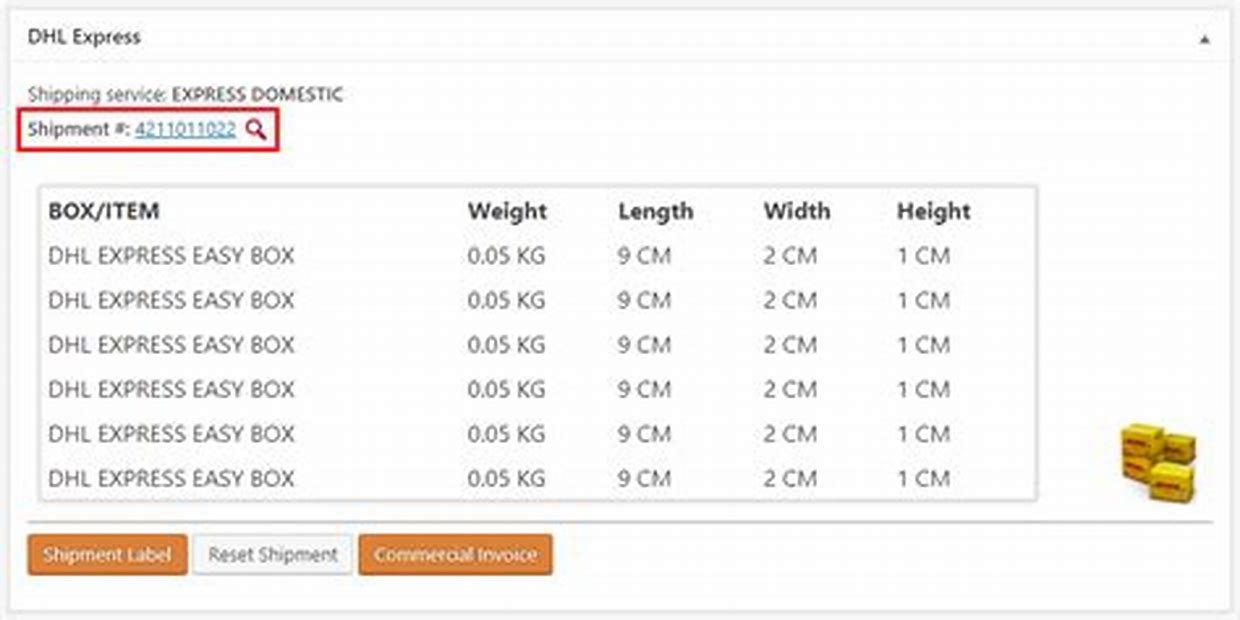Click the Length column header
Image resolution: width=1240 pixels, height=620 pixels.
tap(655, 212)
